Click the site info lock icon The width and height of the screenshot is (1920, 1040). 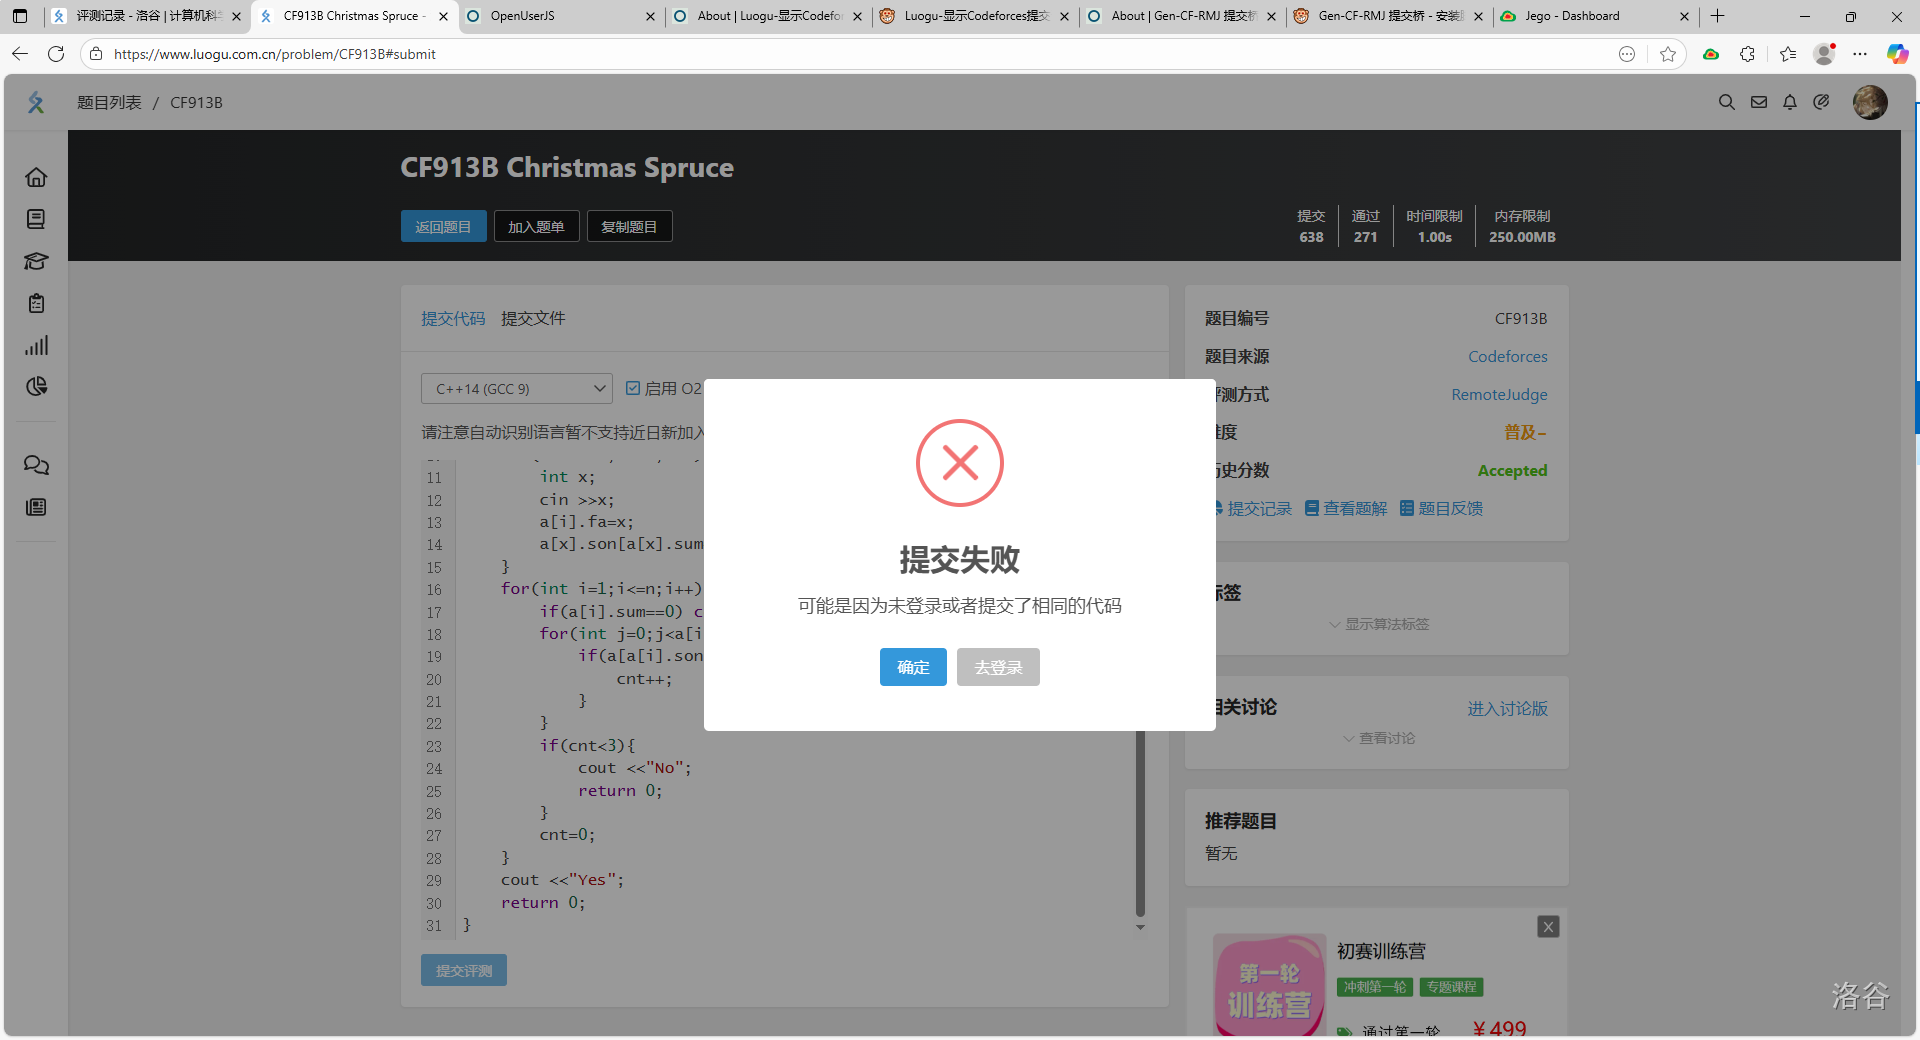[96, 54]
